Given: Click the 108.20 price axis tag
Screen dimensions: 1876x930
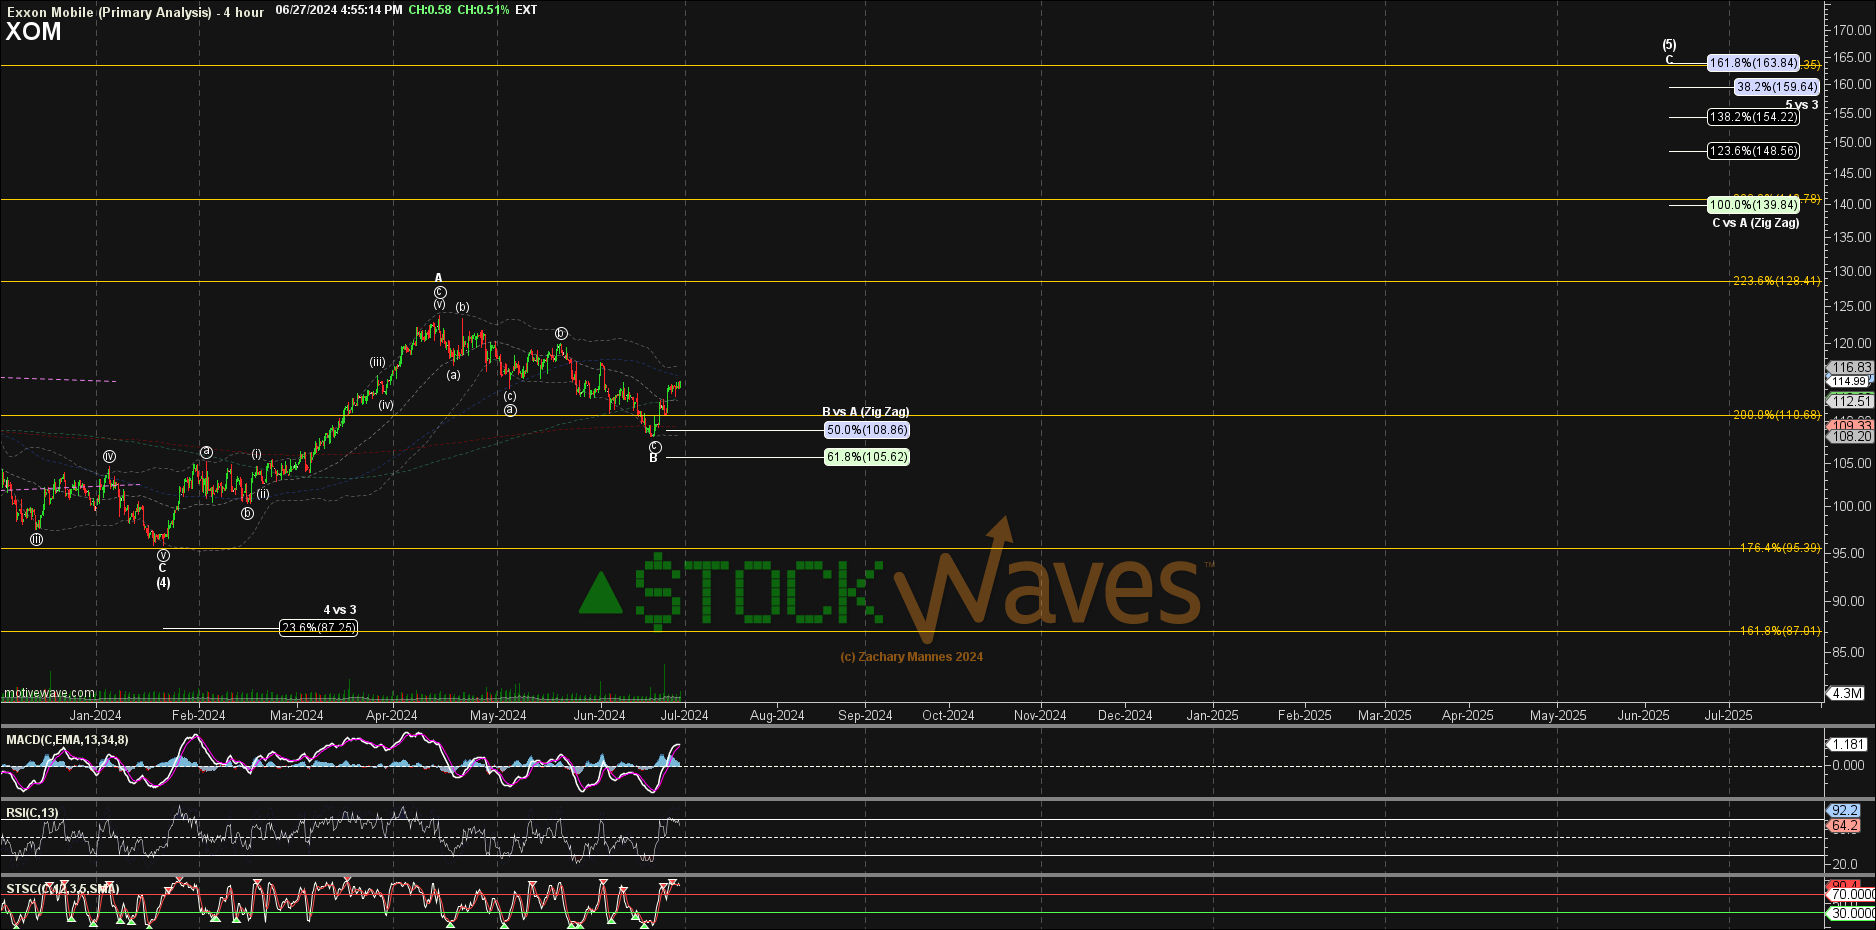Looking at the screenshot, I should 1850,437.
